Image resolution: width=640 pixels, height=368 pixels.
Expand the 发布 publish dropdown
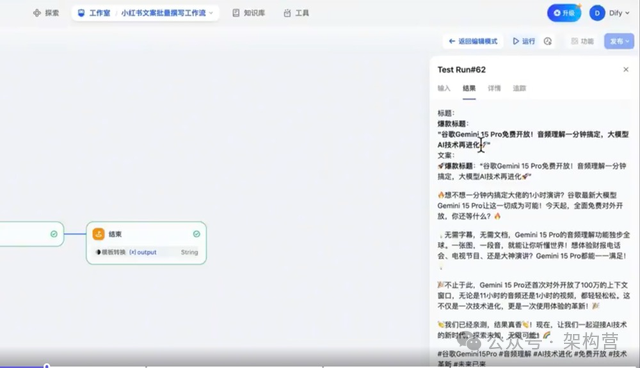[619, 41]
